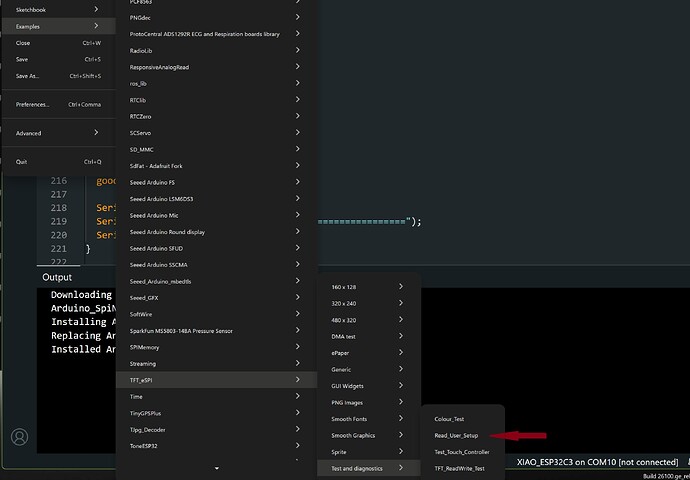Open the Time library examples
This screenshot has width=690, height=480.
click(x=217, y=396)
